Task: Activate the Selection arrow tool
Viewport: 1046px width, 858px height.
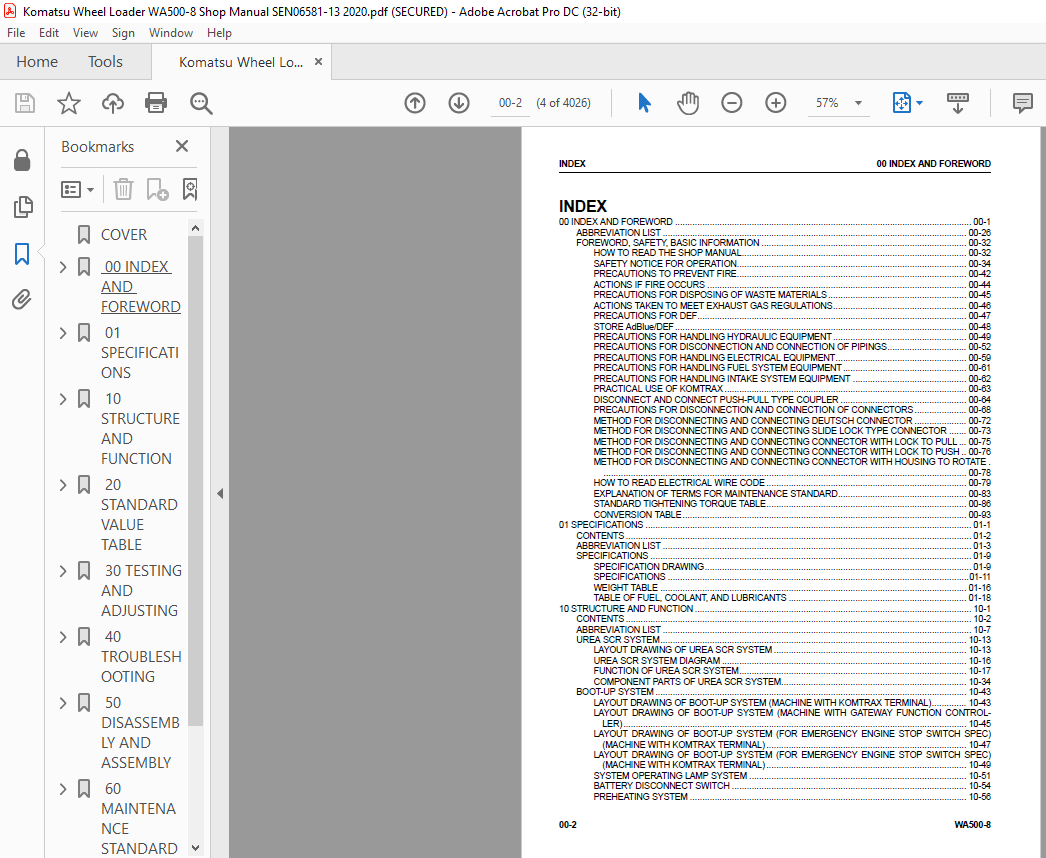Action: [x=644, y=103]
